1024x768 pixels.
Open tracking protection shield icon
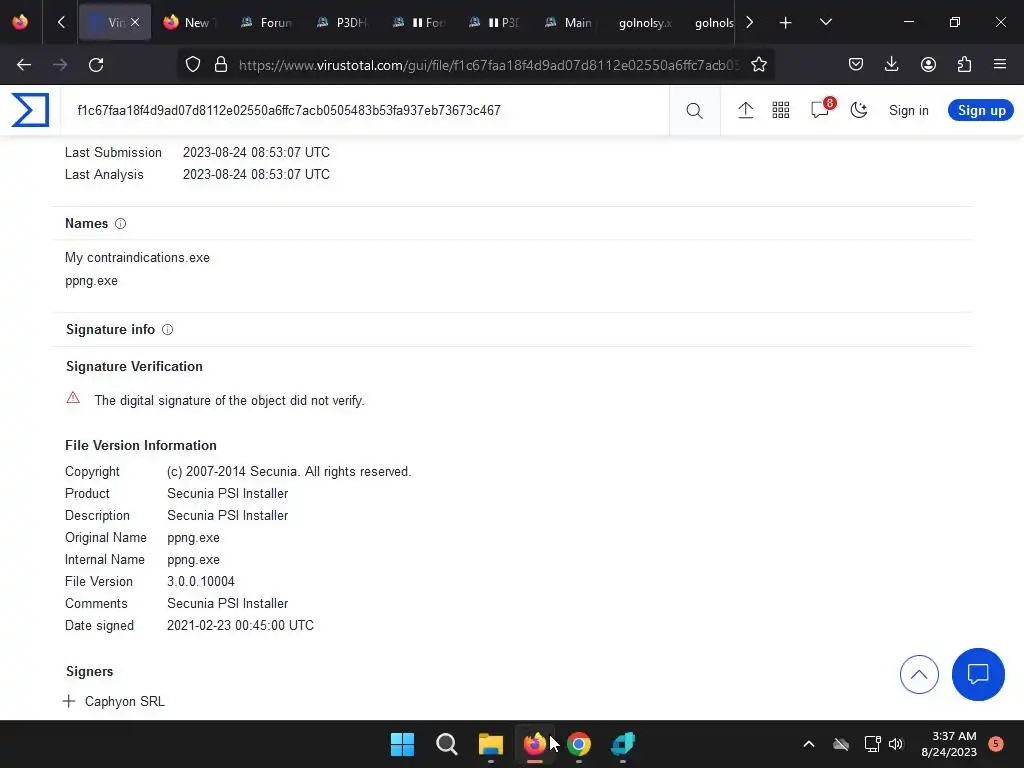tap(193, 65)
